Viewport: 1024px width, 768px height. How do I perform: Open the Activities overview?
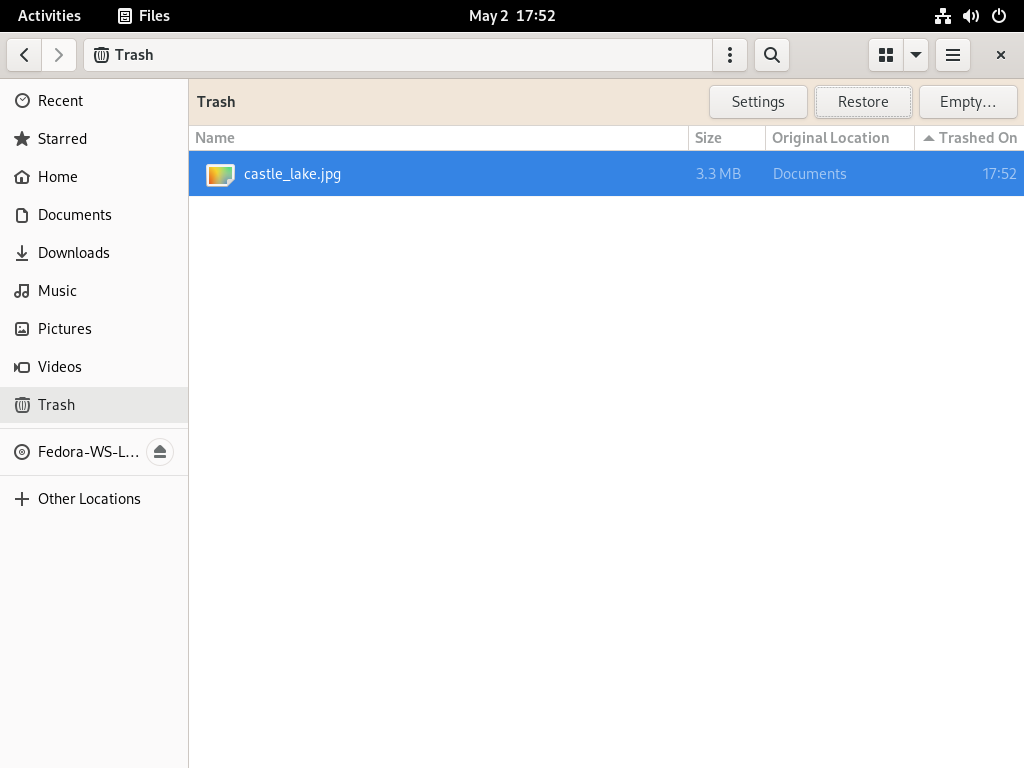(50, 16)
